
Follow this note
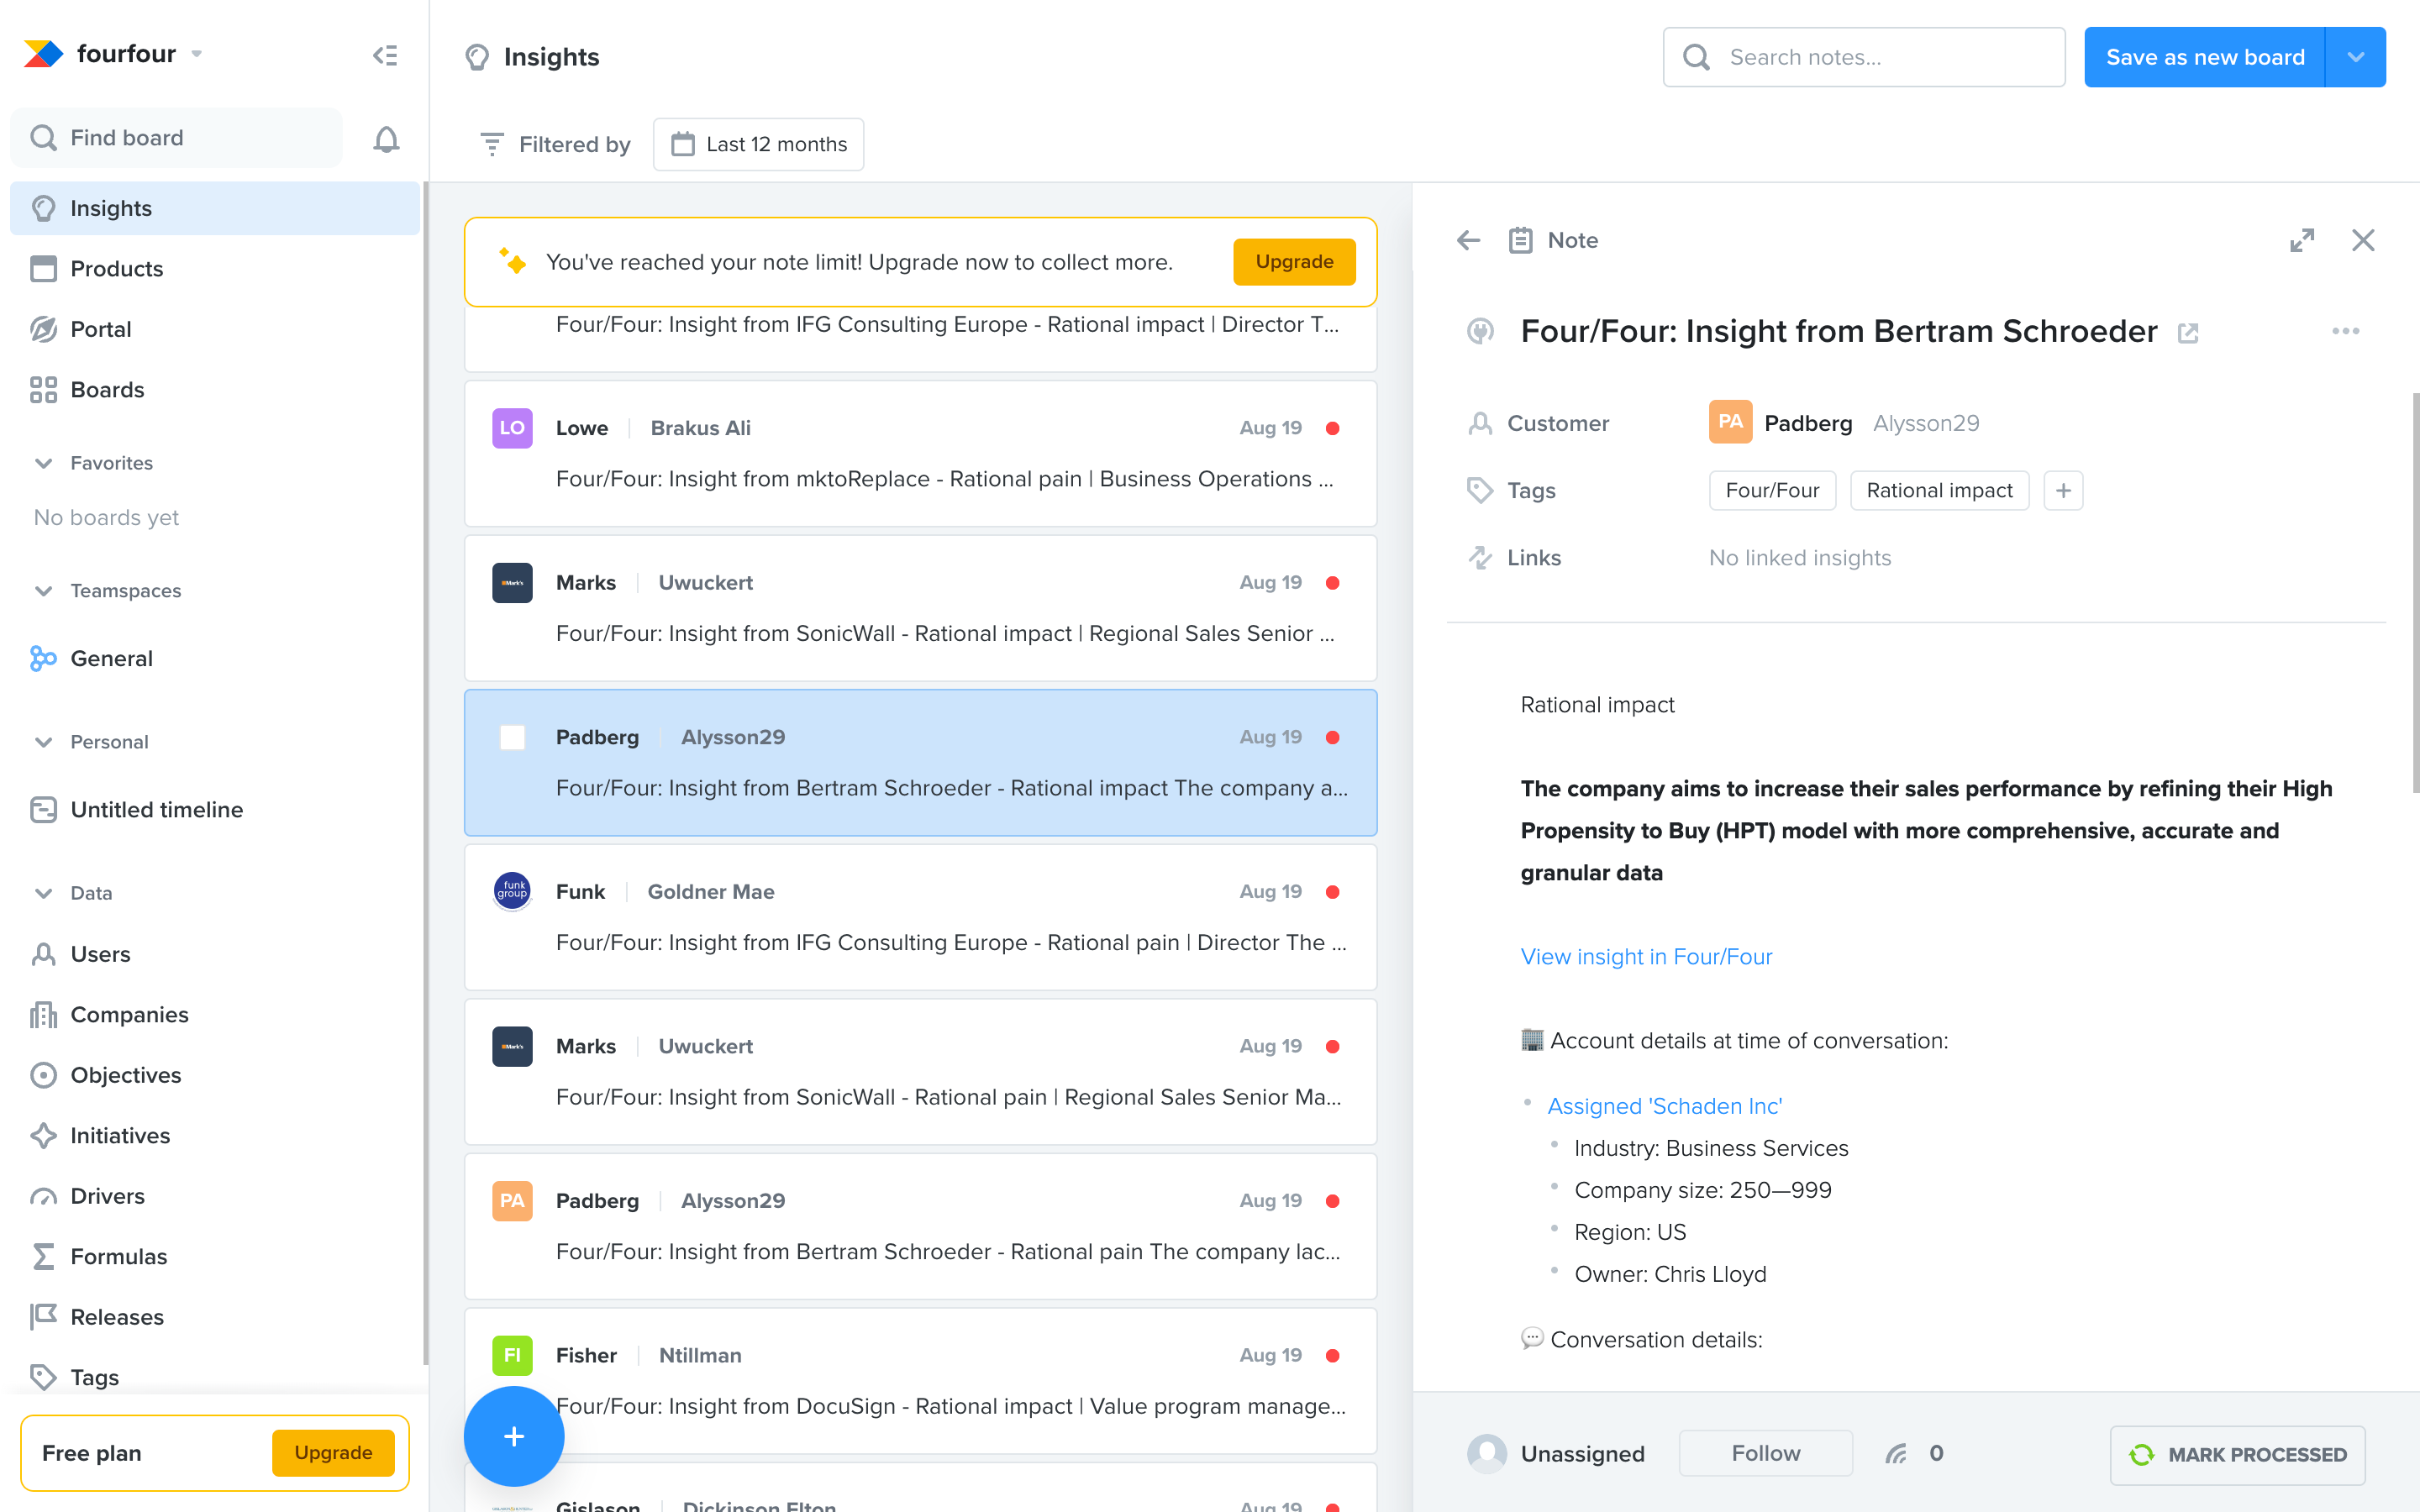(1765, 1453)
